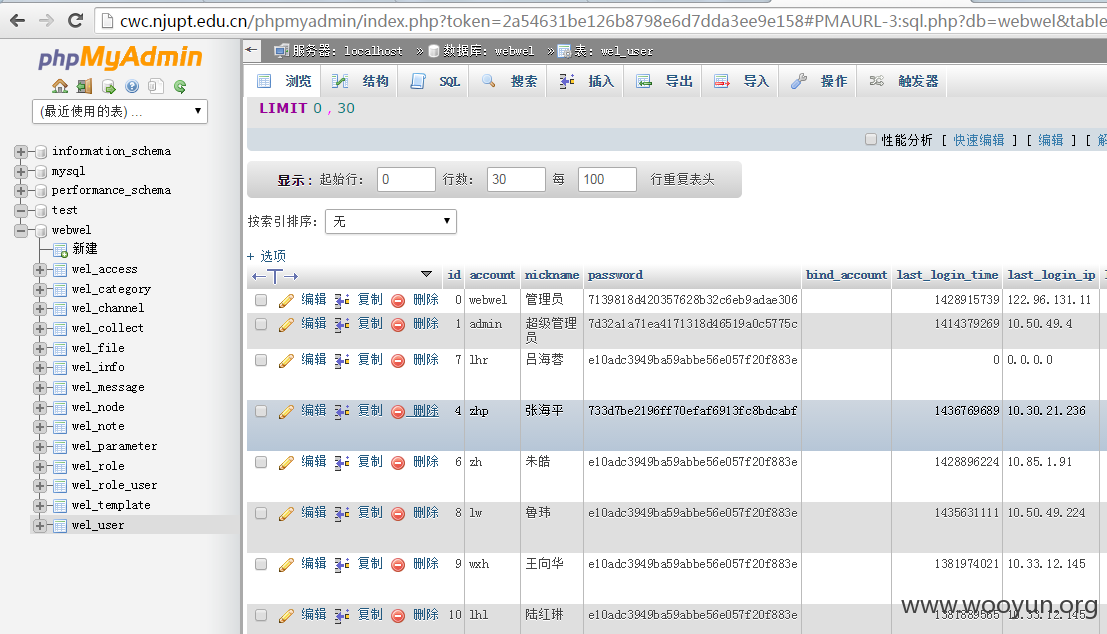Viewport: 1107px width, 634px height.
Task: Collapse the webwel database node
Action: point(20,230)
